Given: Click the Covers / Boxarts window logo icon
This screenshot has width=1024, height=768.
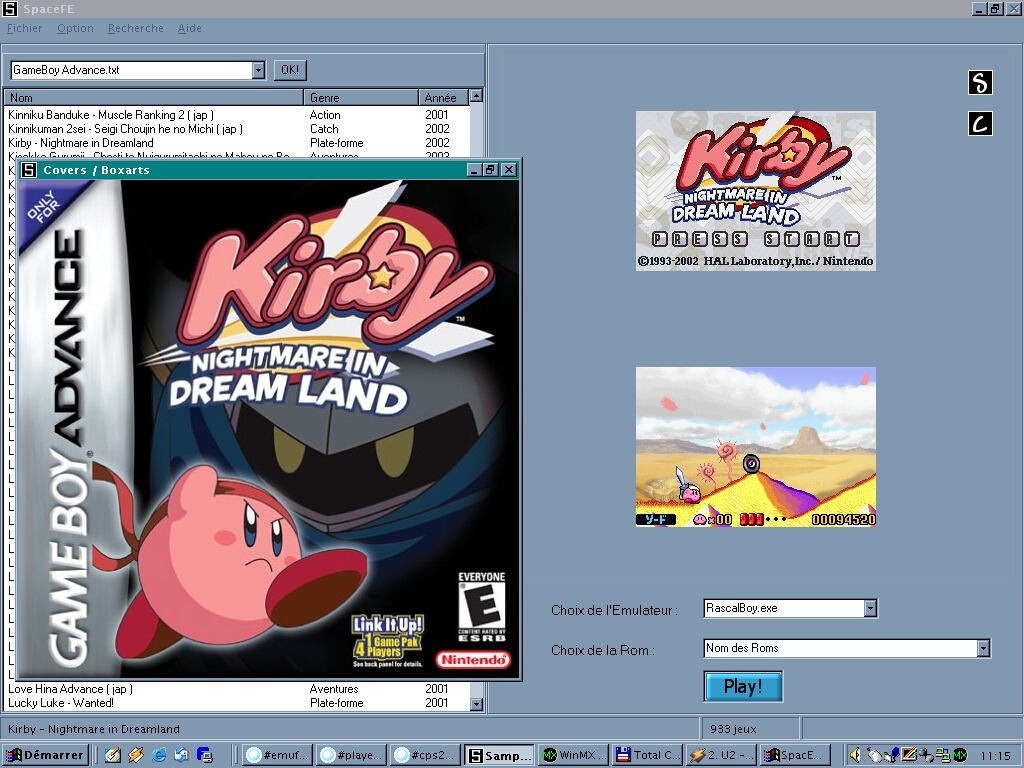Looking at the screenshot, I should click(29, 170).
